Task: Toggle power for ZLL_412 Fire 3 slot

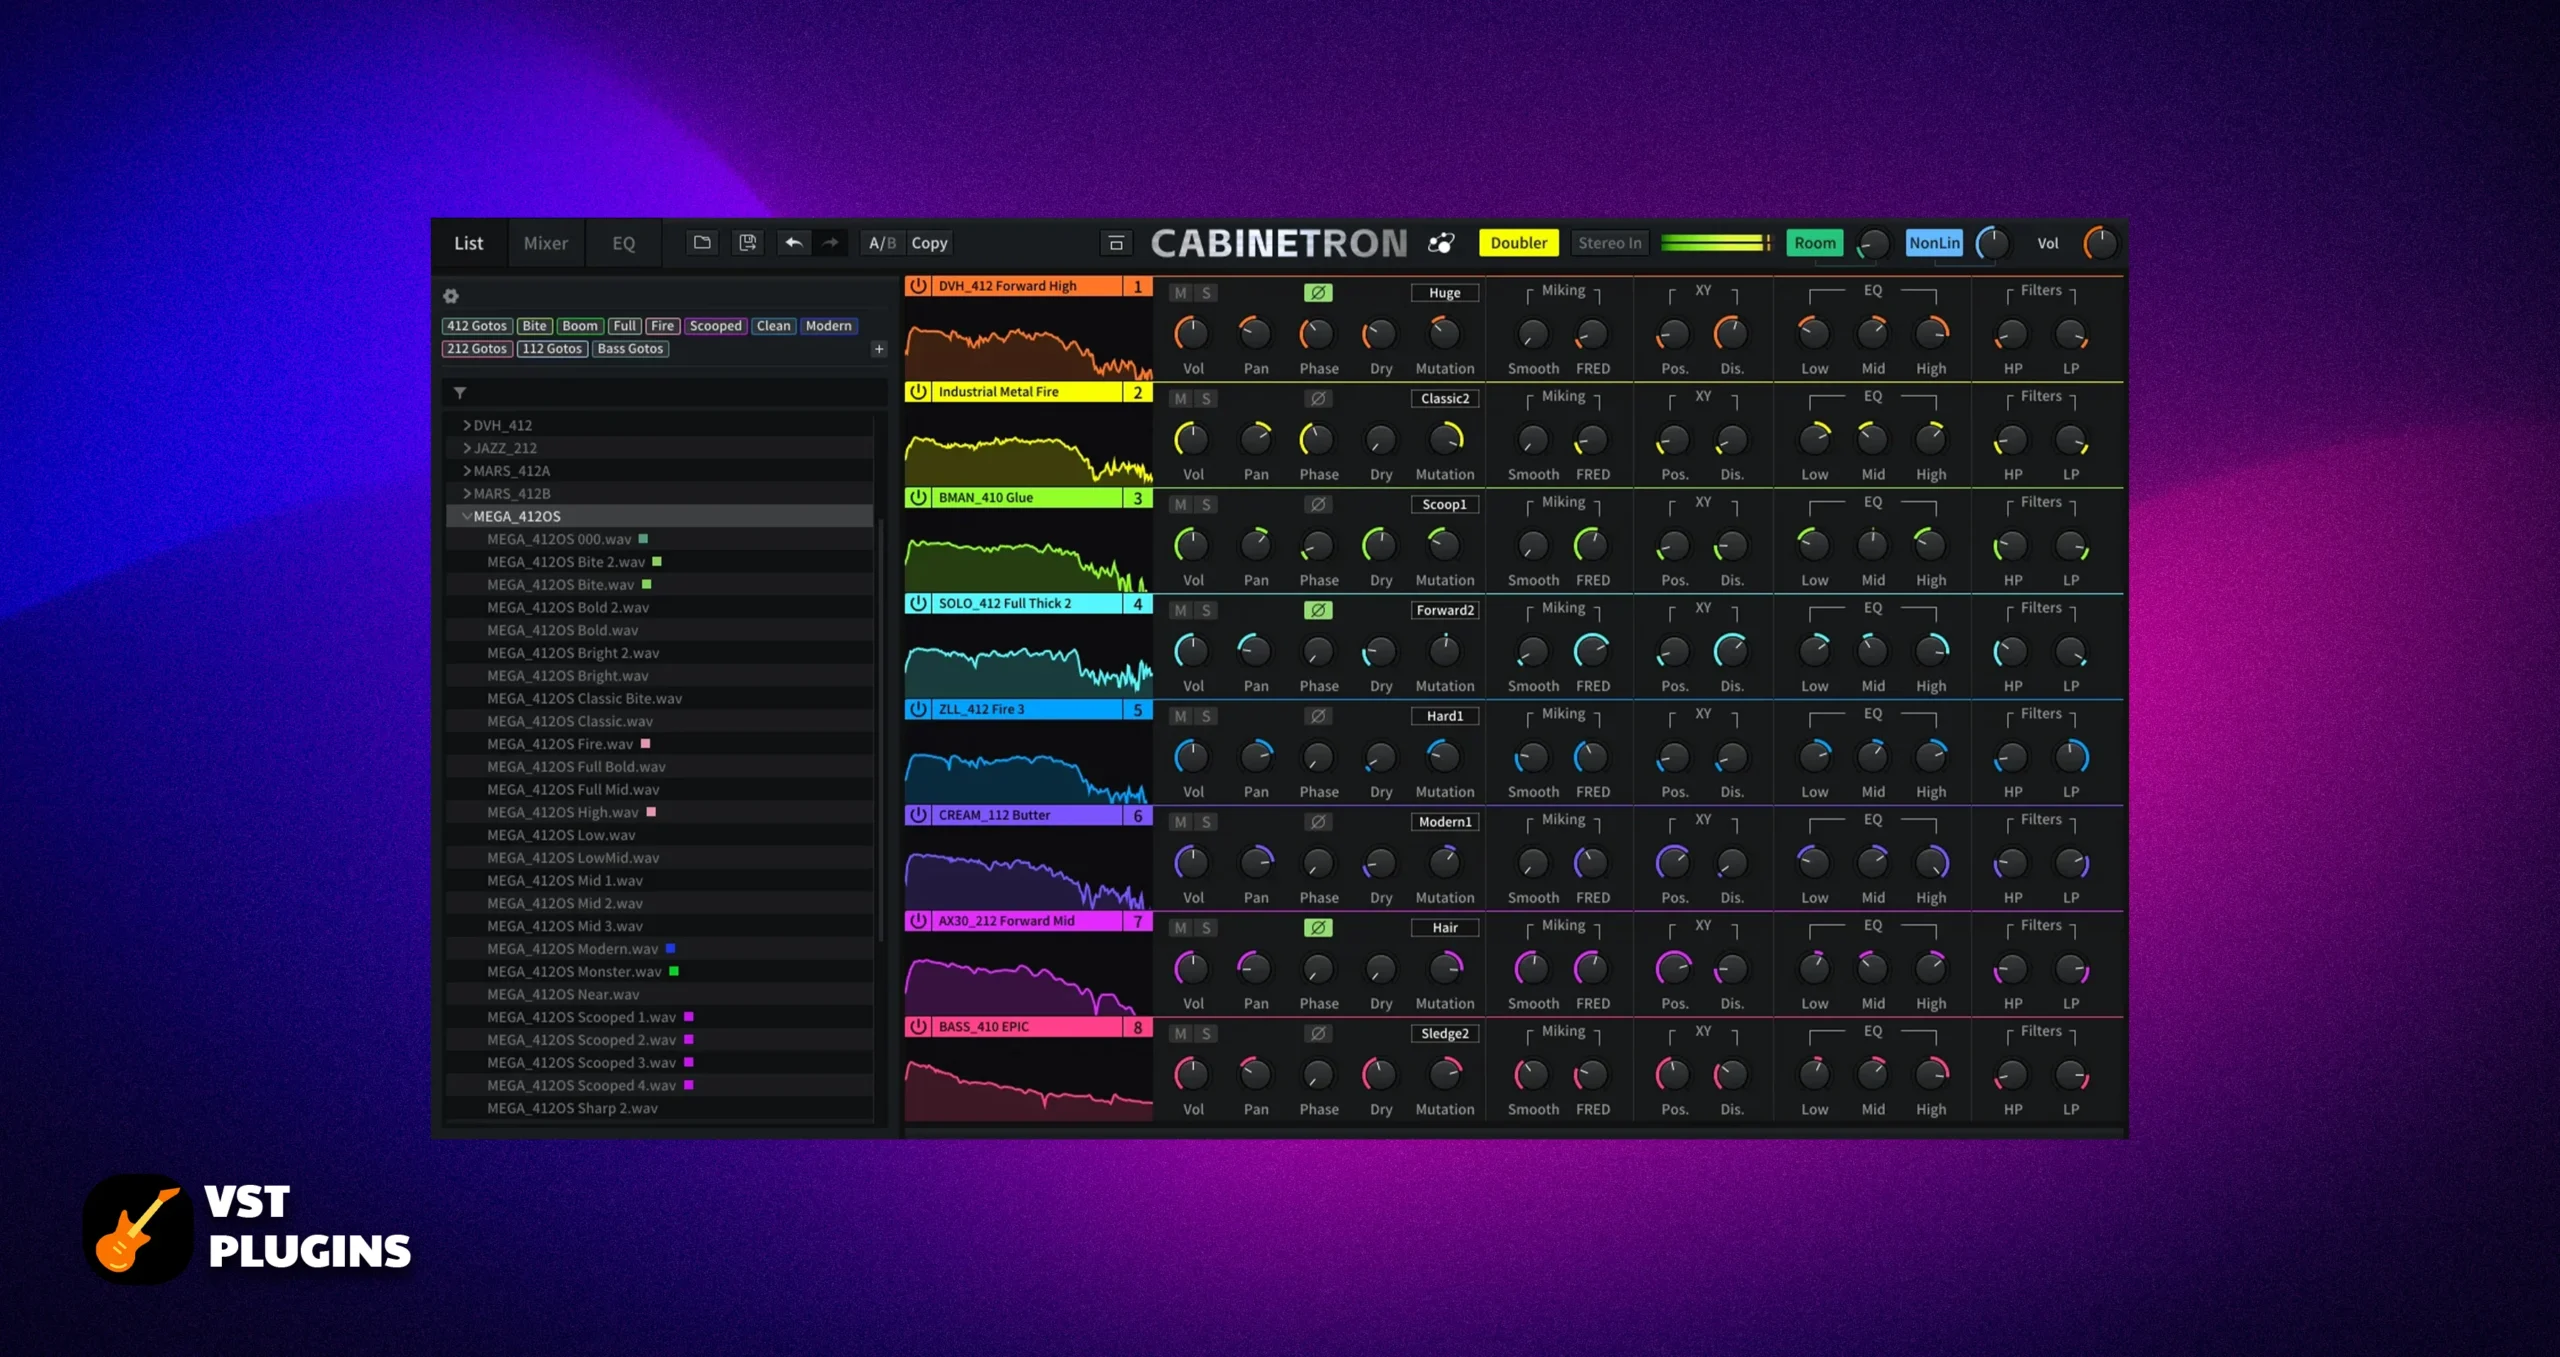Action: [918, 709]
